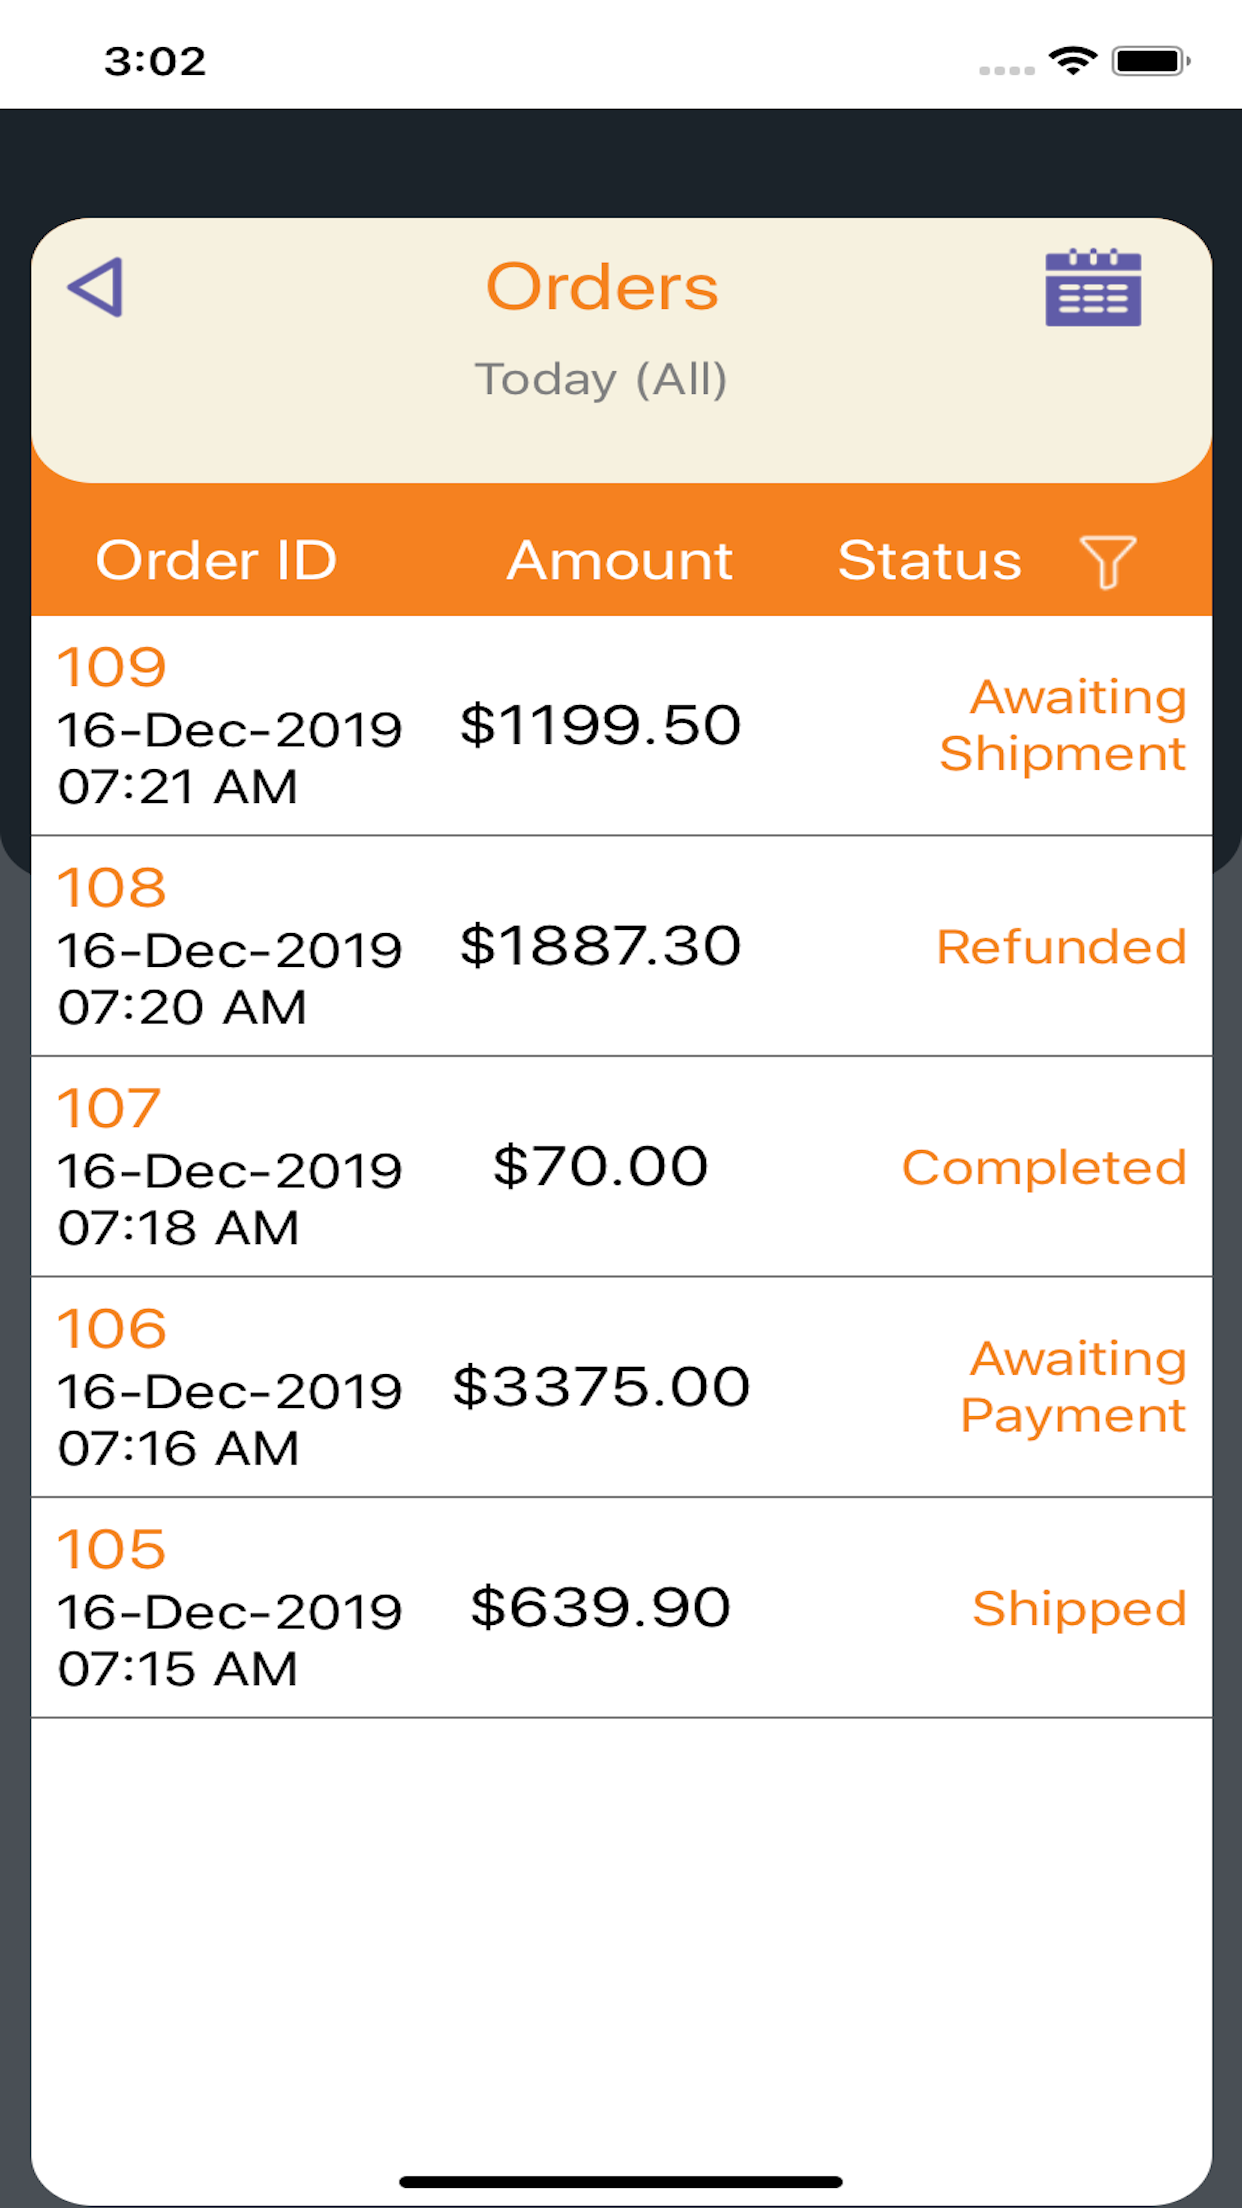This screenshot has width=1242, height=2208.
Task: Tap the Awaiting Shipment status
Action: coord(1064,725)
